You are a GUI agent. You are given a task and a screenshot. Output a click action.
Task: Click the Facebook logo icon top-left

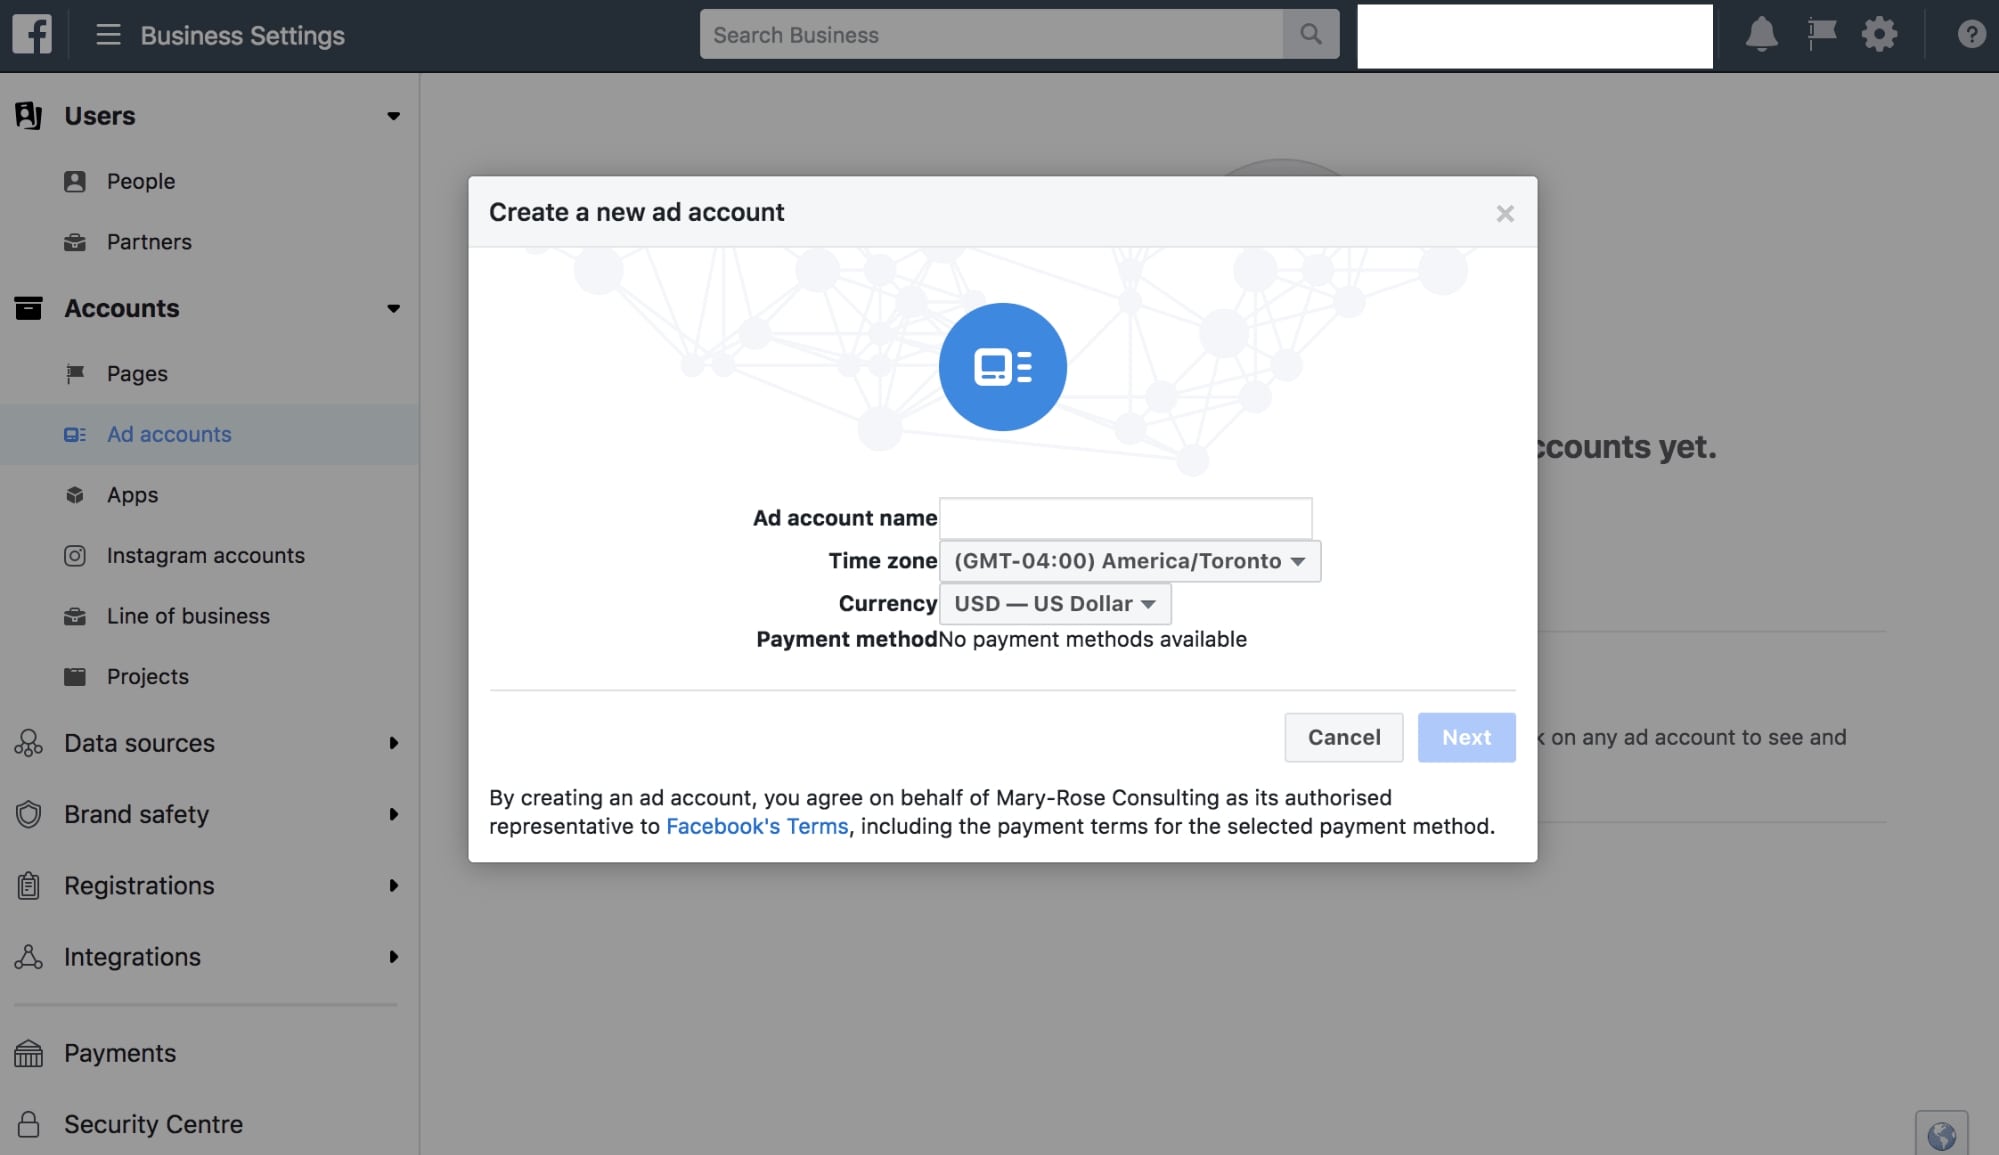point(32,34)
